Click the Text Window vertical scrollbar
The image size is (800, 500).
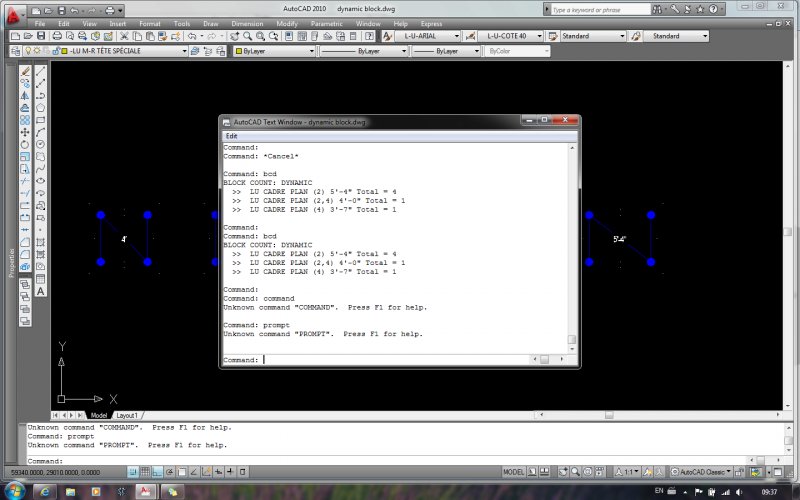tap(572, 248)
